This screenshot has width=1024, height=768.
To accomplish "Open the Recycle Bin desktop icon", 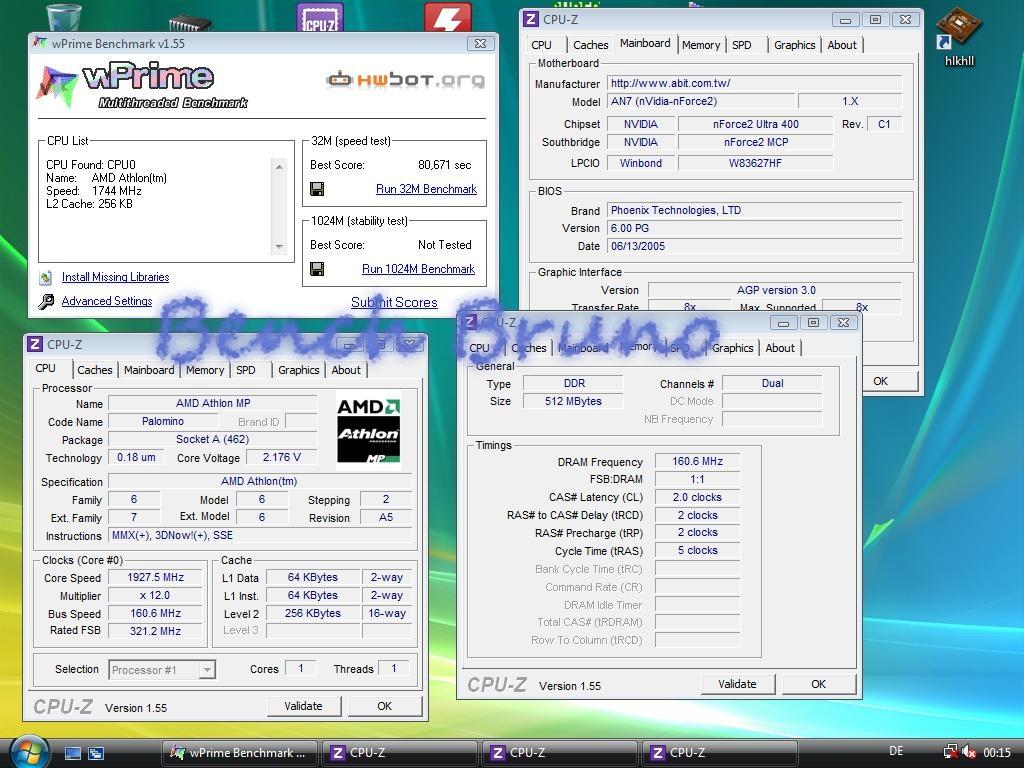I will [x=64, y=16].
